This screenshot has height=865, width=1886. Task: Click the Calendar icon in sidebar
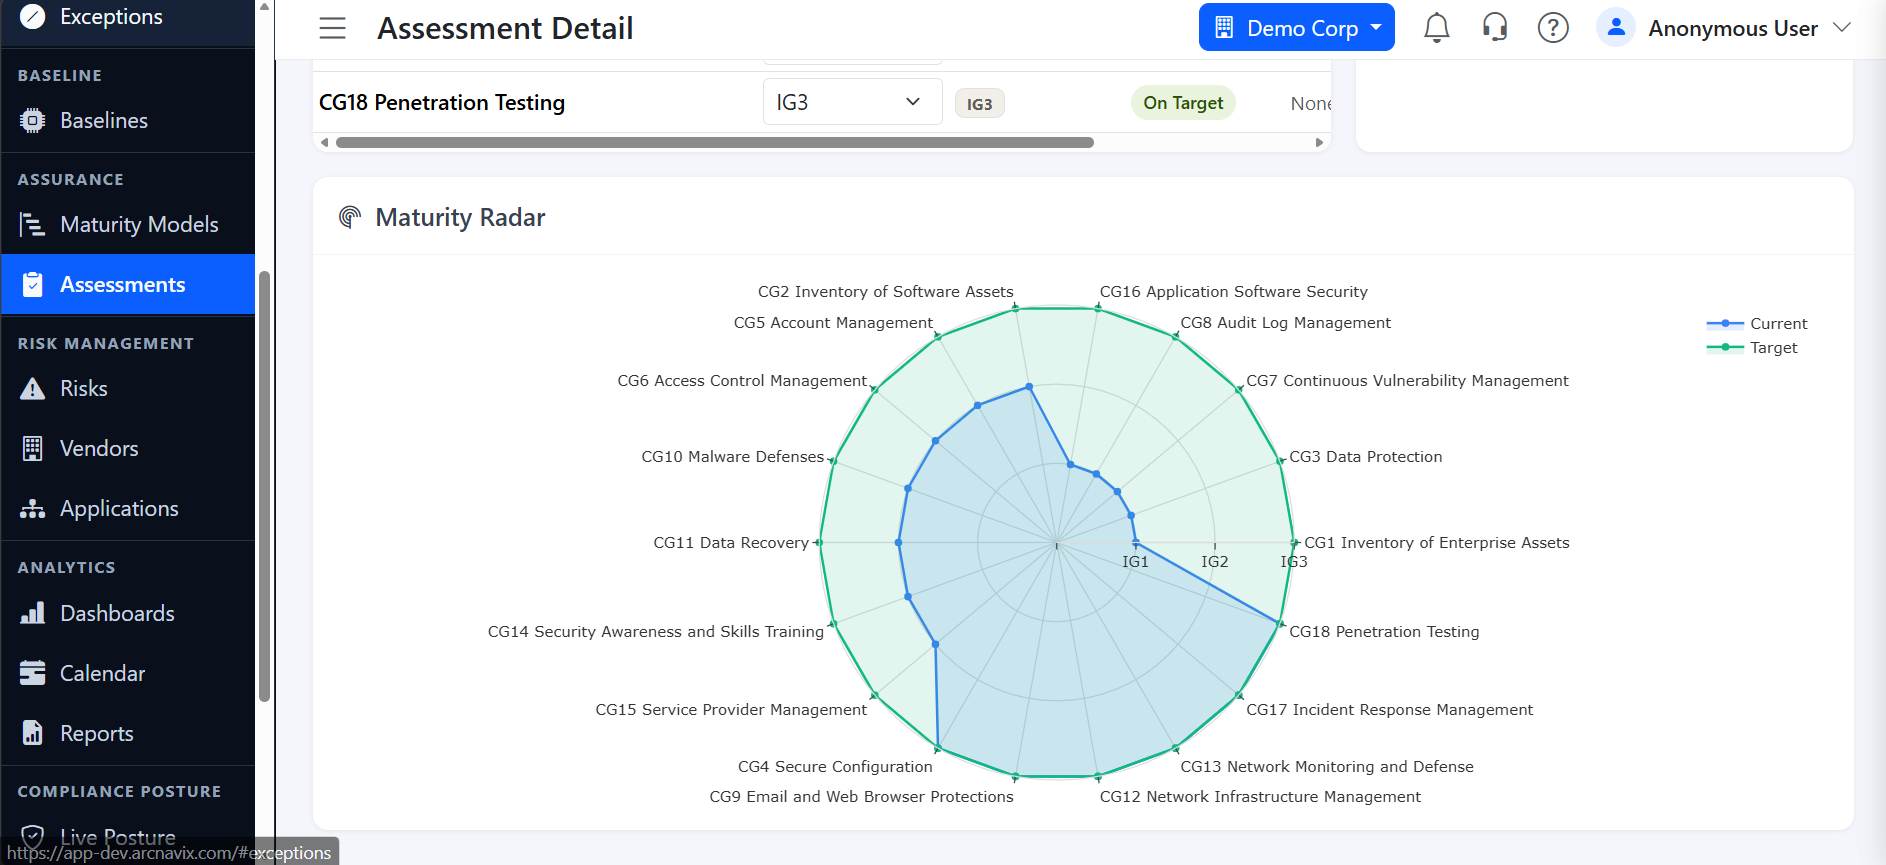click(x=33, y=673)
